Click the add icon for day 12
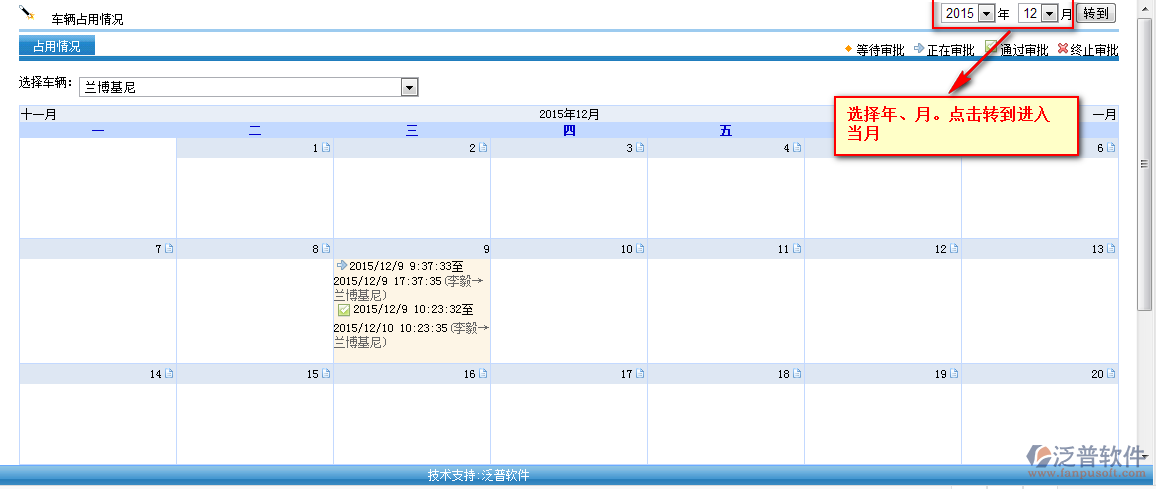 tap(954, 249)
